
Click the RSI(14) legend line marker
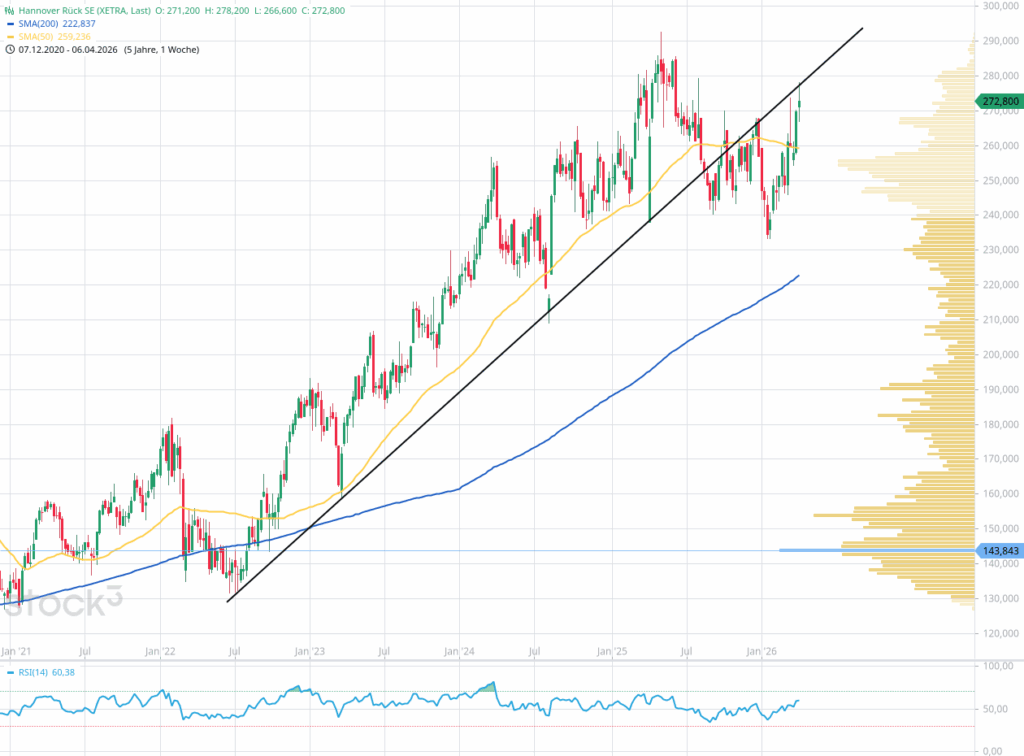point(10,672)
